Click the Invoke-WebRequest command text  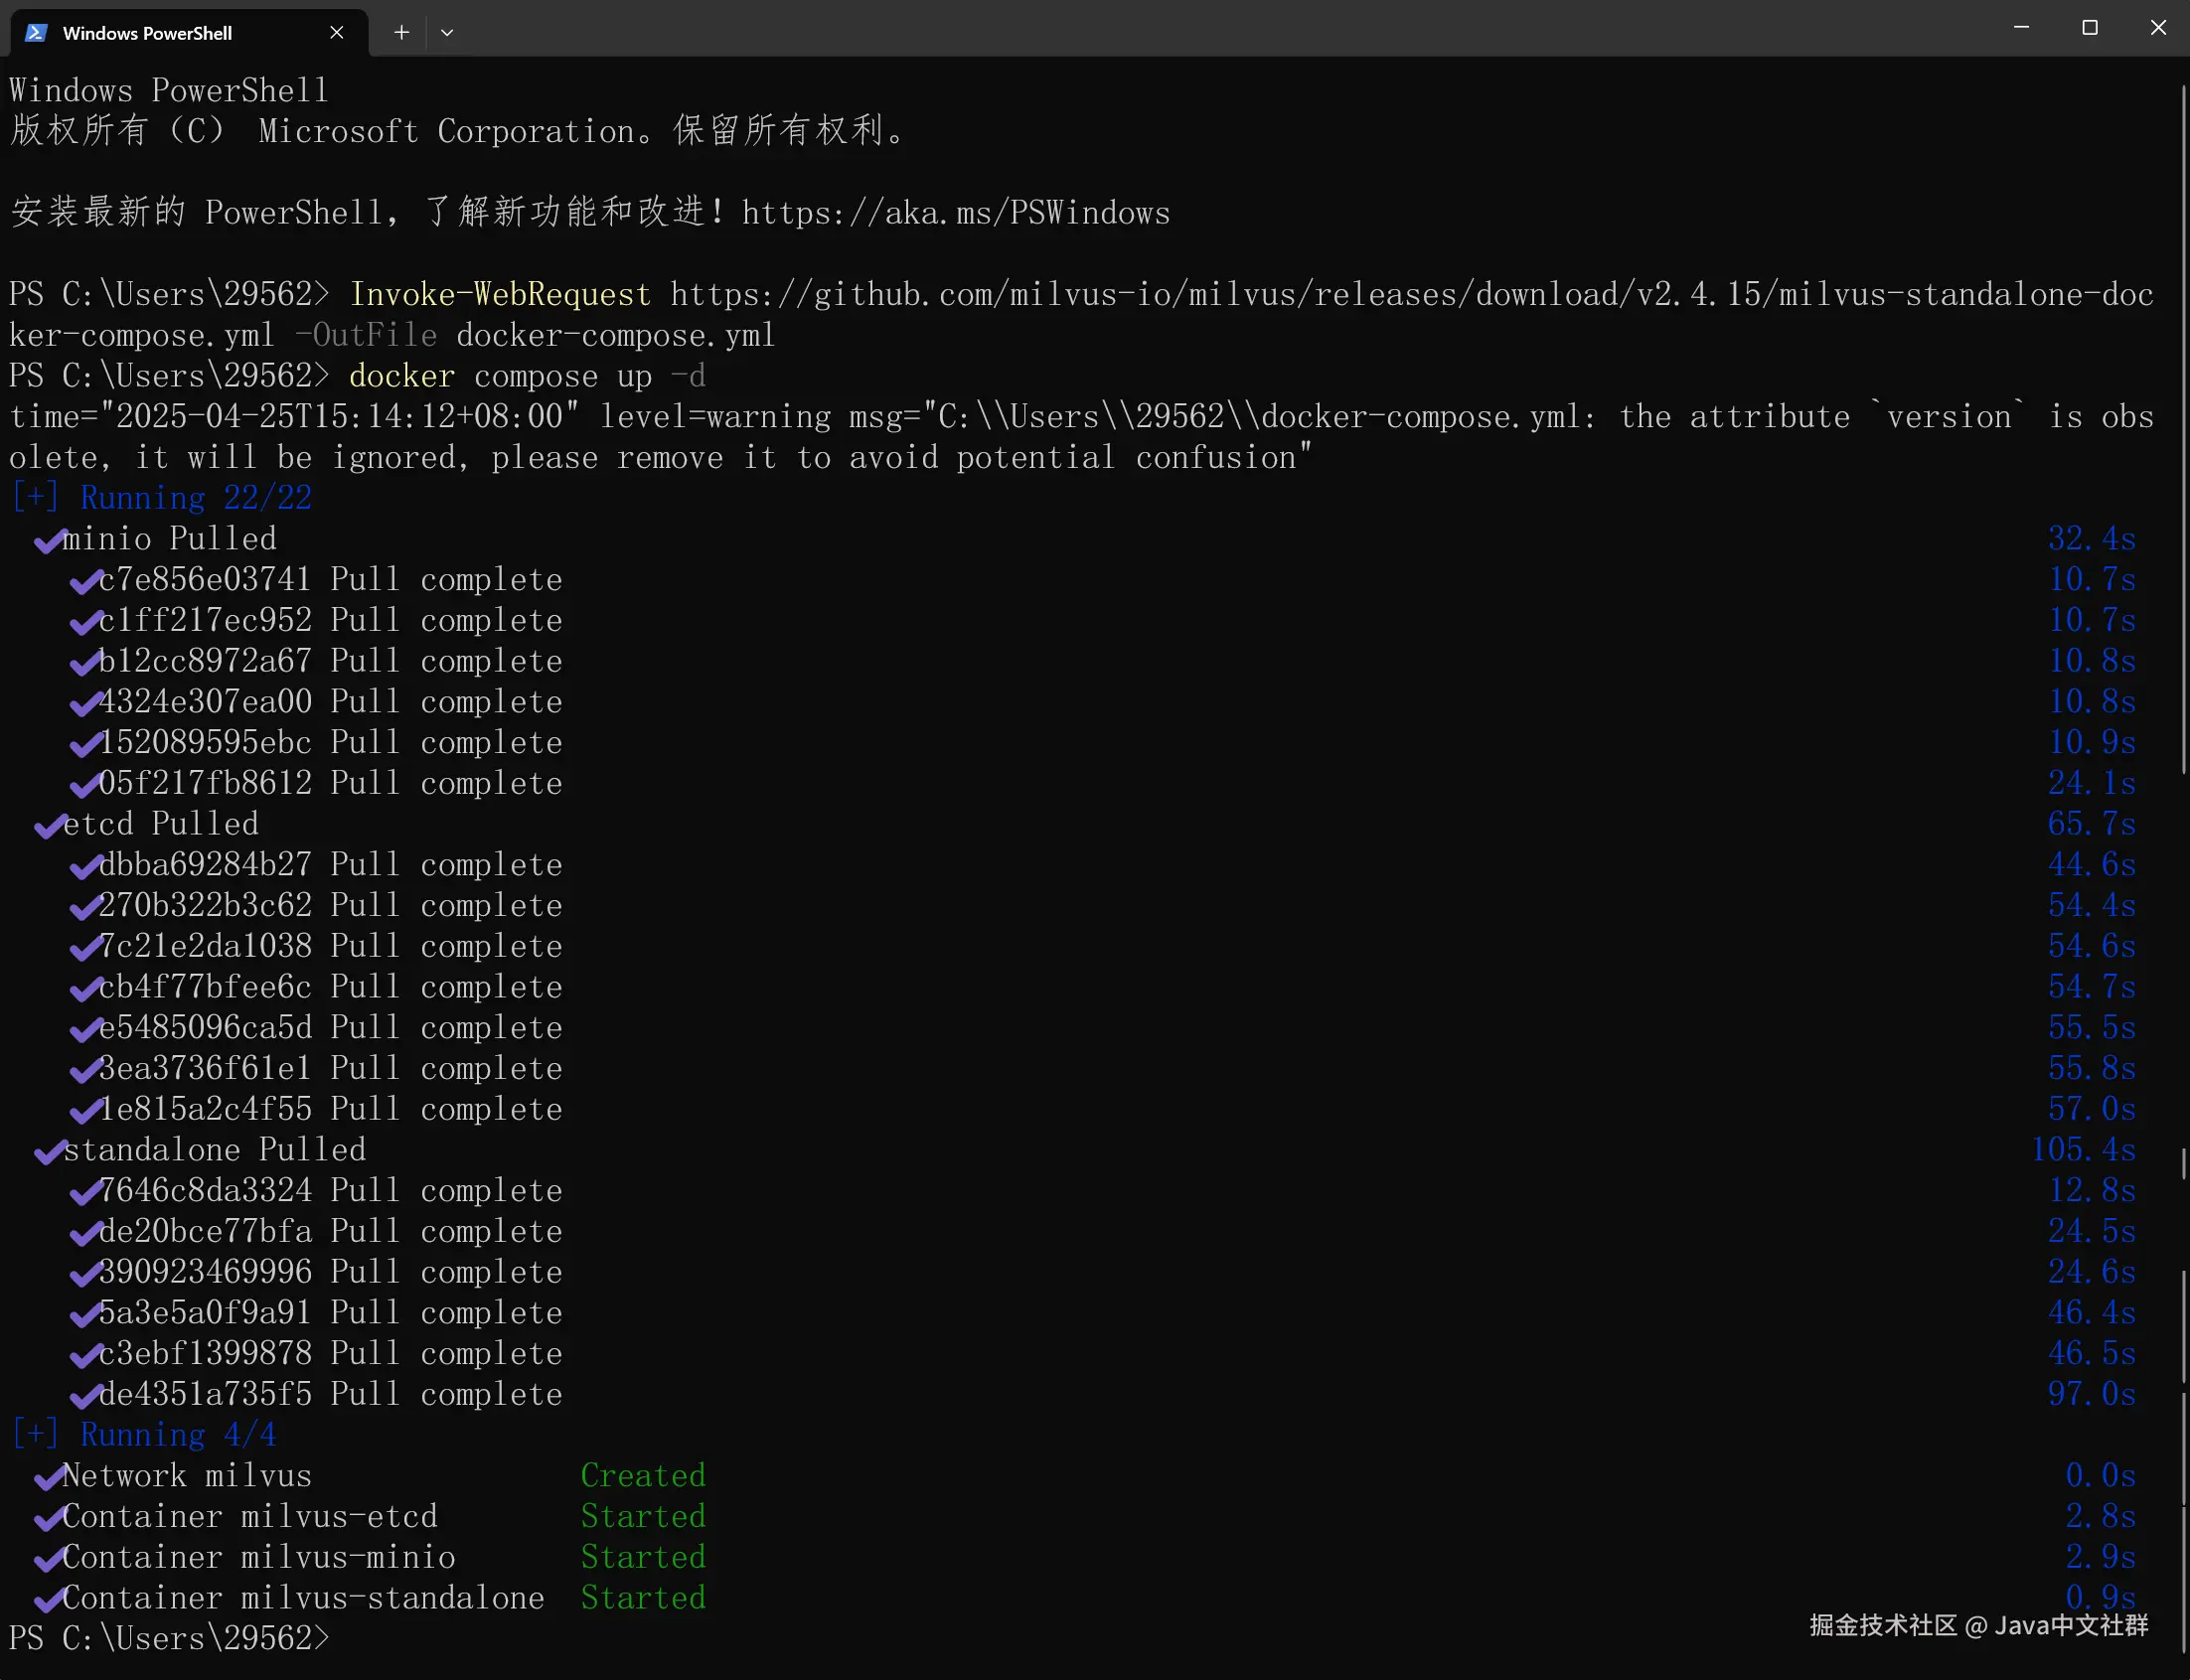pyautogui.click(x=500, y=295)
